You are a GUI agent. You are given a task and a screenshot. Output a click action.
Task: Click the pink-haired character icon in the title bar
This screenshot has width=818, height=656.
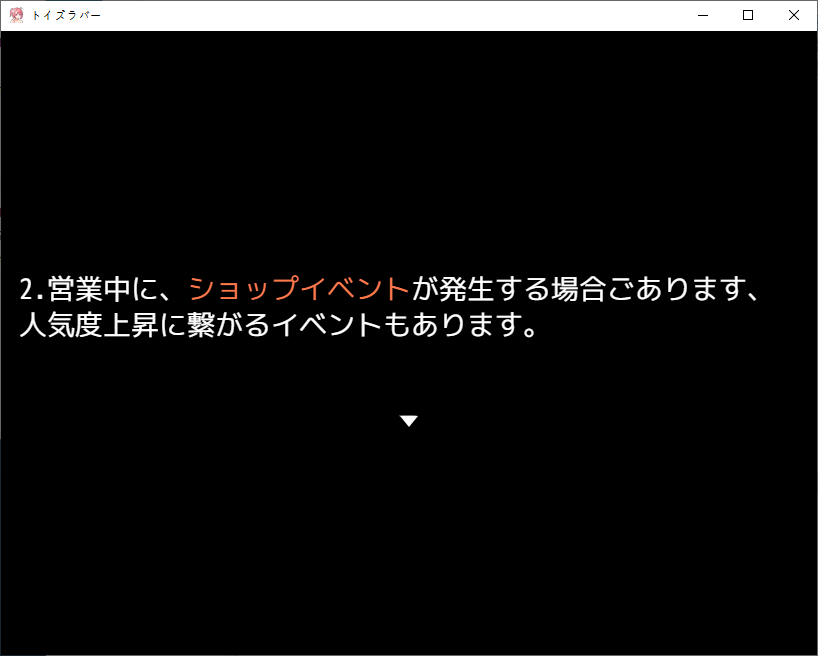click(x=16, y=15)
